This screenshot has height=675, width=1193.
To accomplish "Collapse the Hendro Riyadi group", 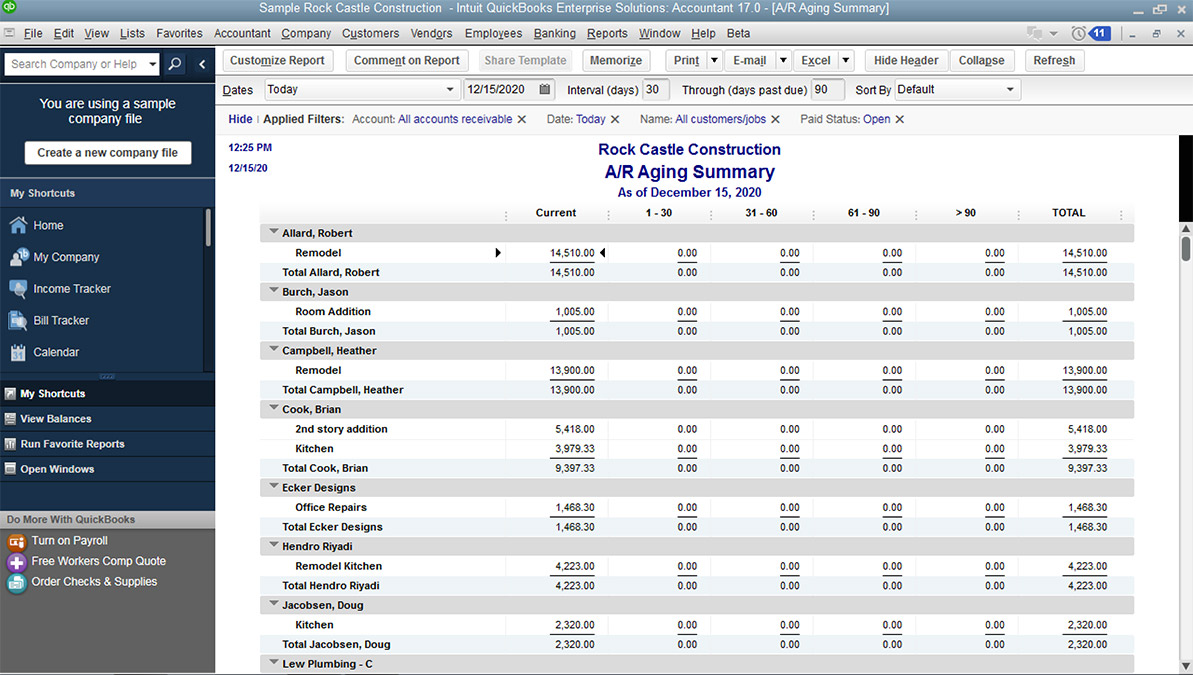I will pos(274,544).
